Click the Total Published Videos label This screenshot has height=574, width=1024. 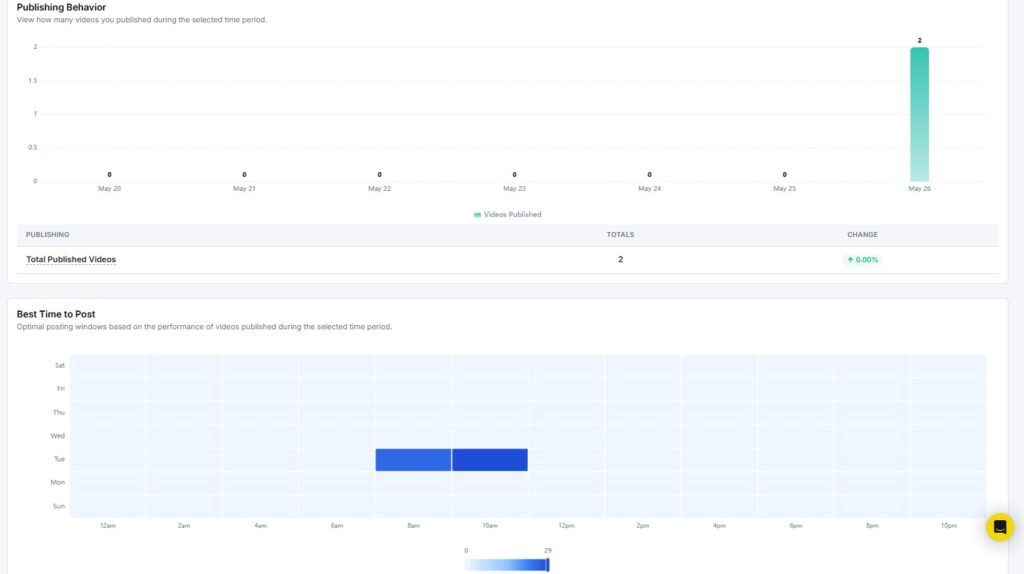(x=71, y=259)
